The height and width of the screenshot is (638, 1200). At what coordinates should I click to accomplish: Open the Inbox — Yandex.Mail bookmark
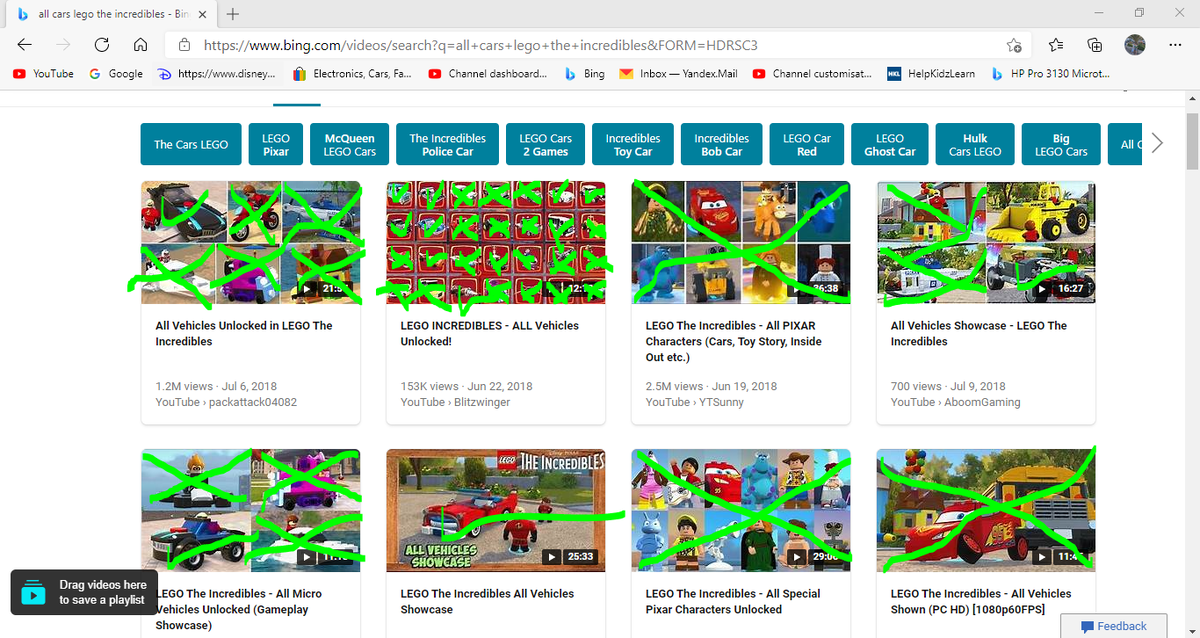coord(678,73)
